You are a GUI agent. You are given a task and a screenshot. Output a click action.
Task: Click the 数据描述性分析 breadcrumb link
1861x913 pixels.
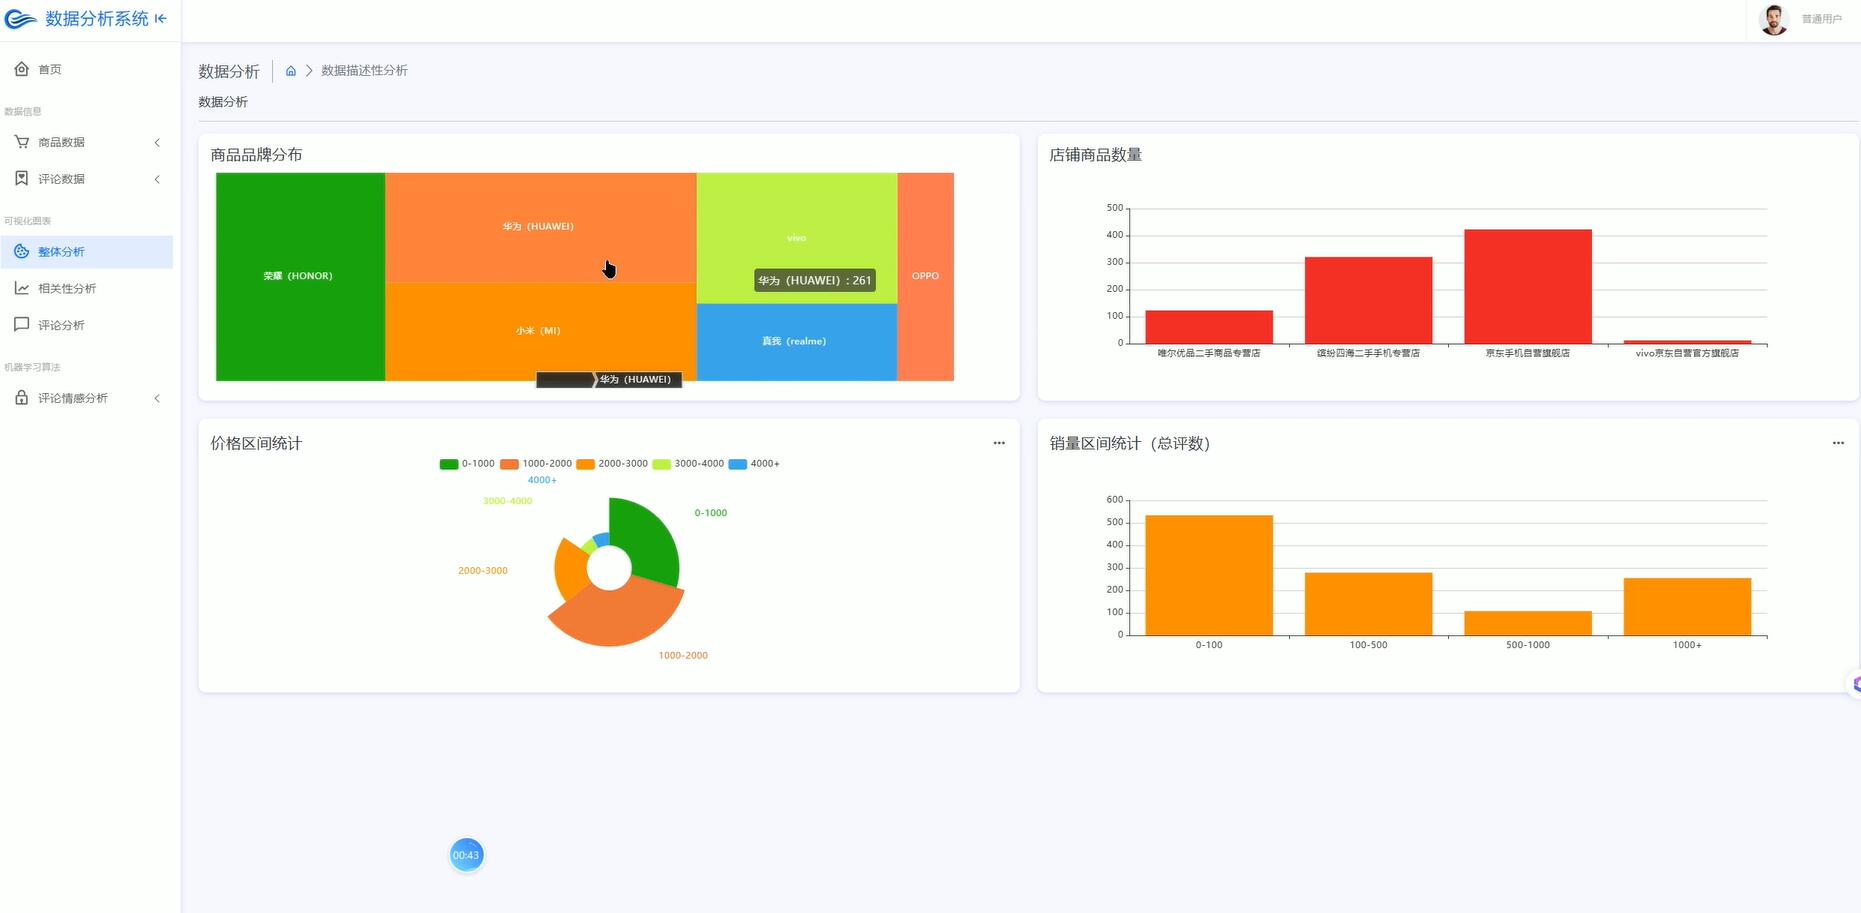(362, 70)
